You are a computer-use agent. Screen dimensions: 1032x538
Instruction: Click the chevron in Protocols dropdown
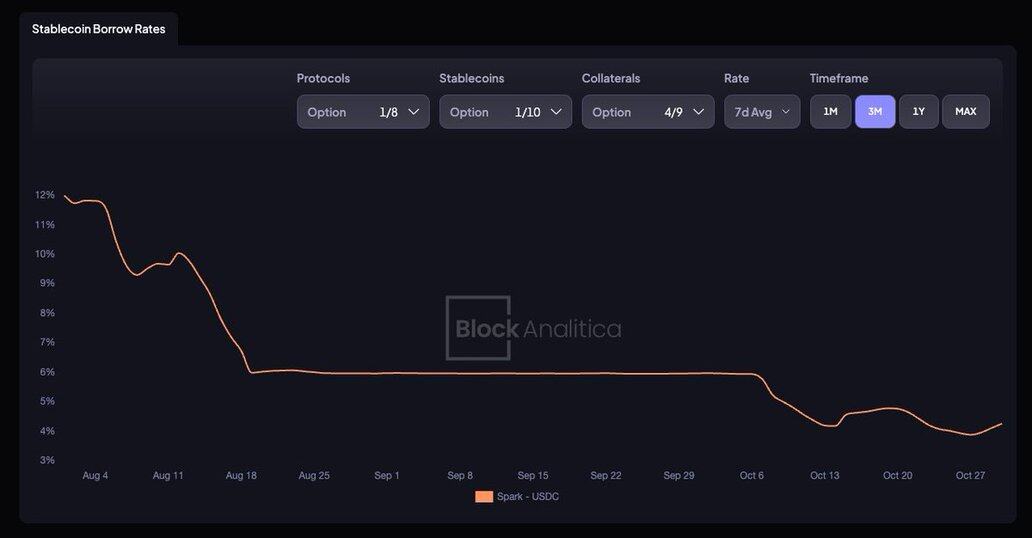(414, 112)
